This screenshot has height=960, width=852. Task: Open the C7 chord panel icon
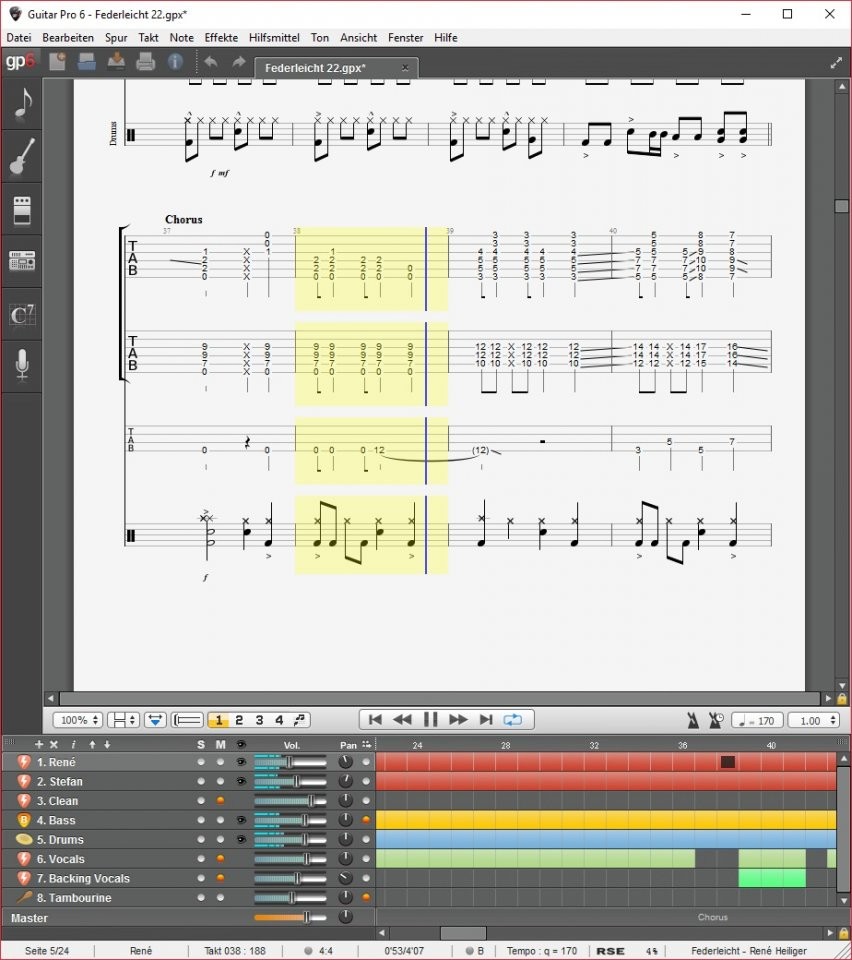[x=23, y=315]
